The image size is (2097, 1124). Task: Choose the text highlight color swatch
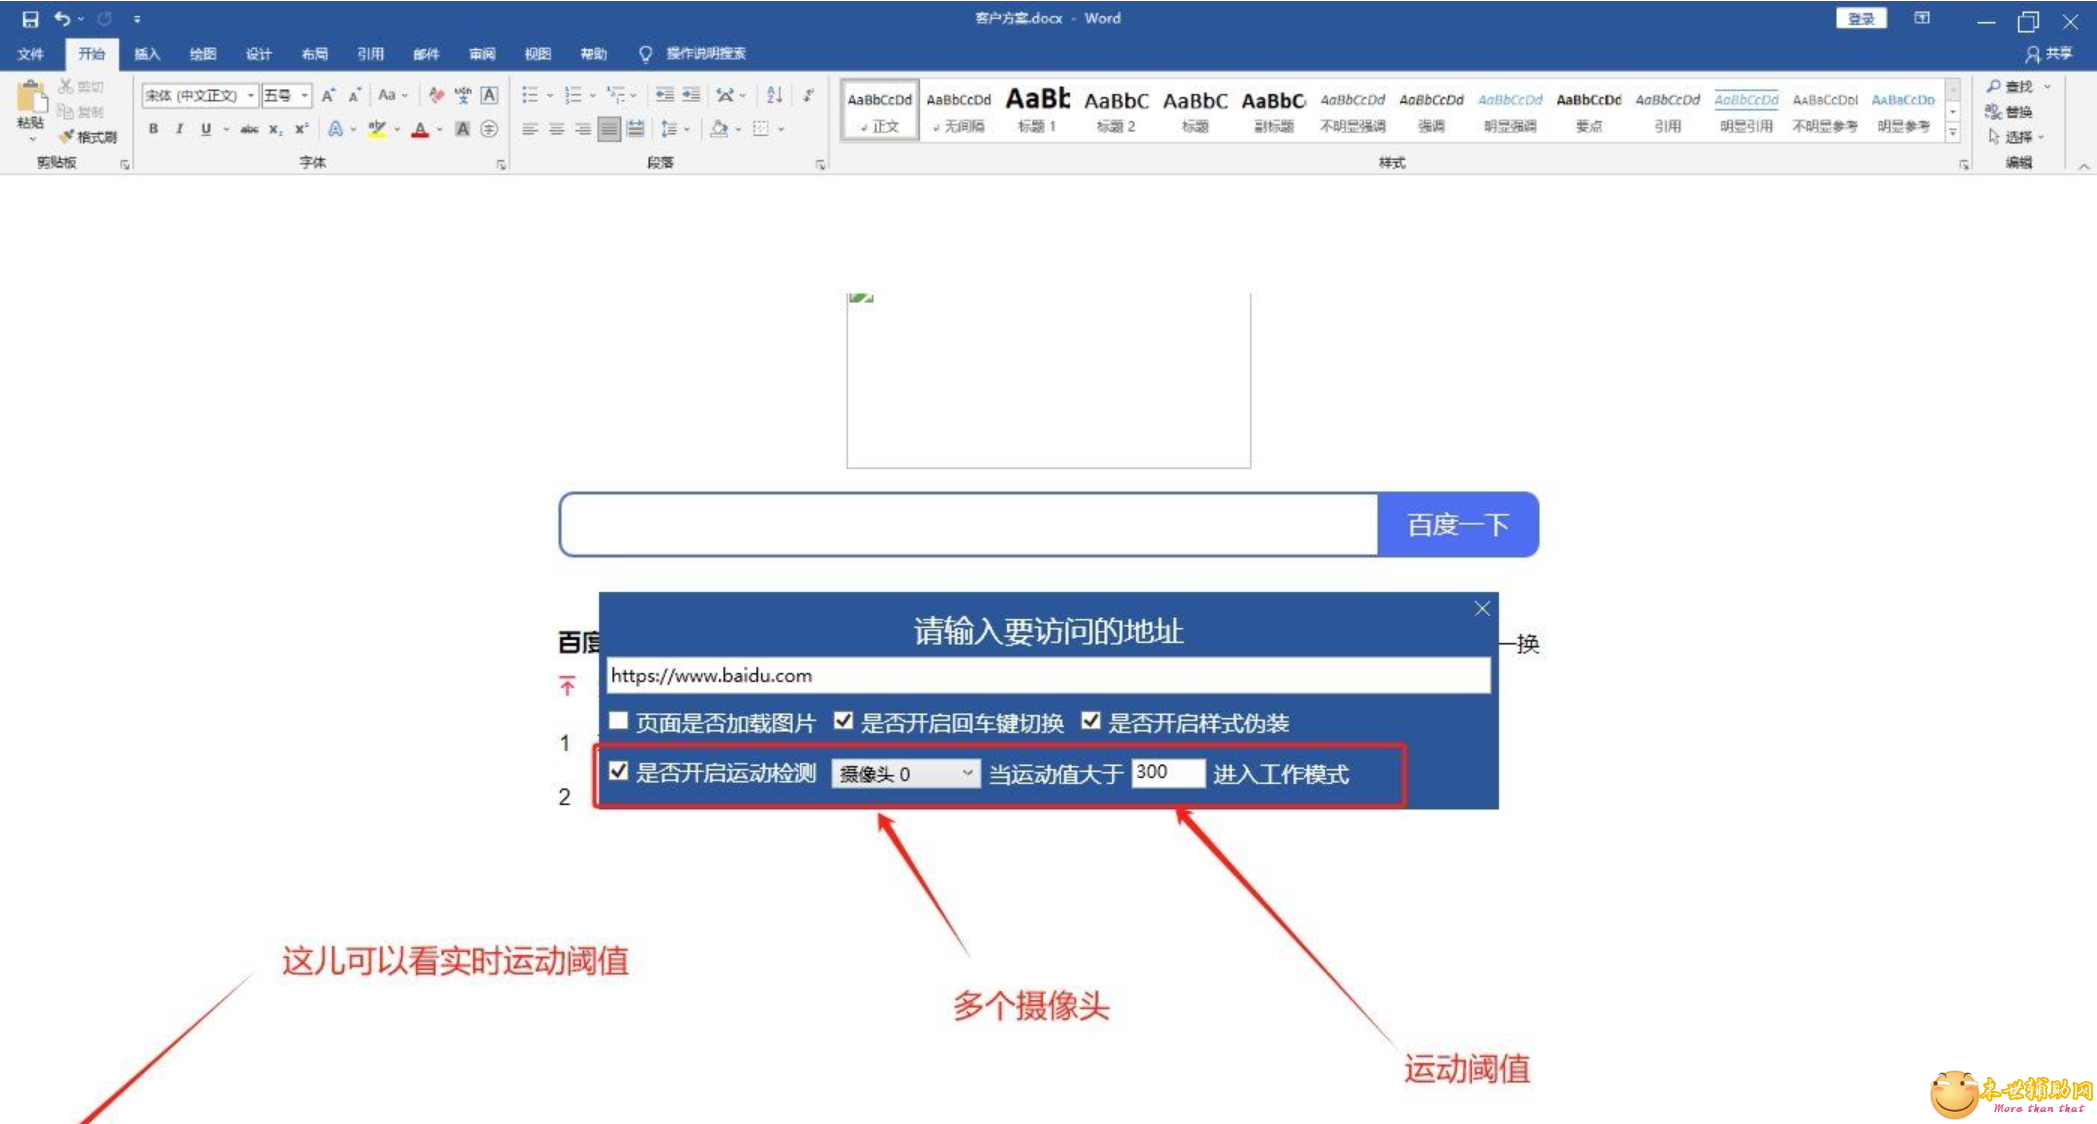pyautogui.click(x=377, y=129)
